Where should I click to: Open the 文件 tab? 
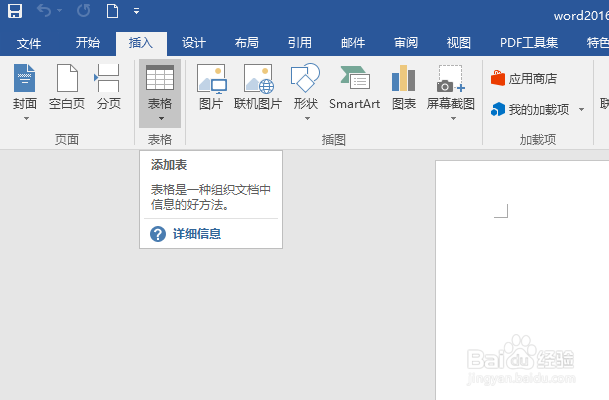tap(28, 43)
